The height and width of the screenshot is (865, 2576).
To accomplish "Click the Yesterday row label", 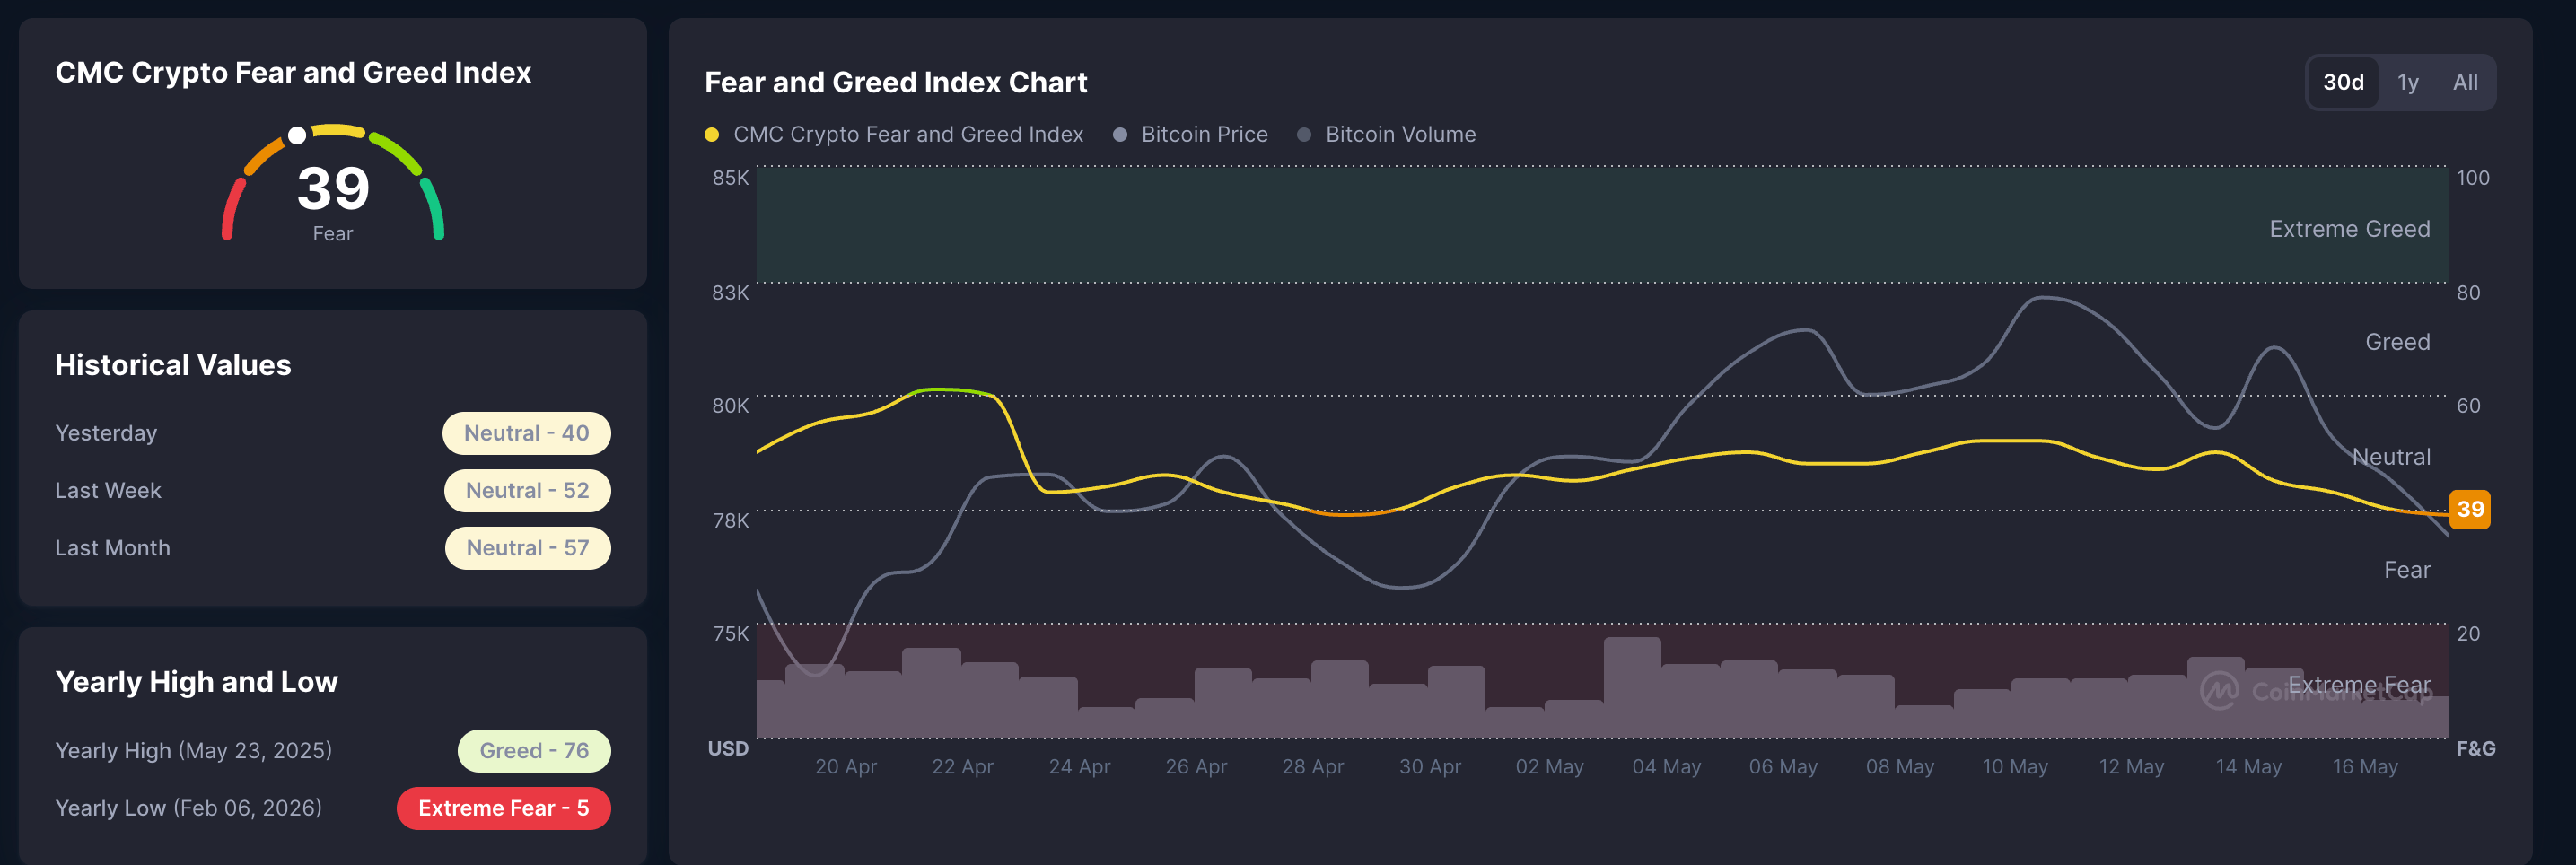I will pyautogui.click(x=106, y=433).
